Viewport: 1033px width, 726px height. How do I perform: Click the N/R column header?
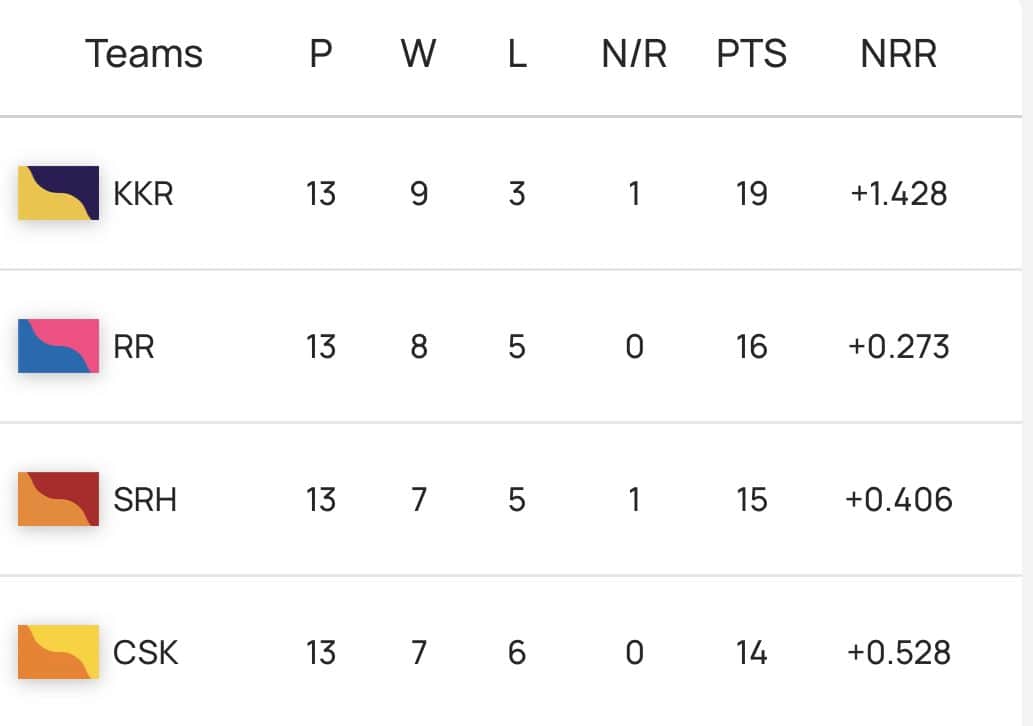634,54
